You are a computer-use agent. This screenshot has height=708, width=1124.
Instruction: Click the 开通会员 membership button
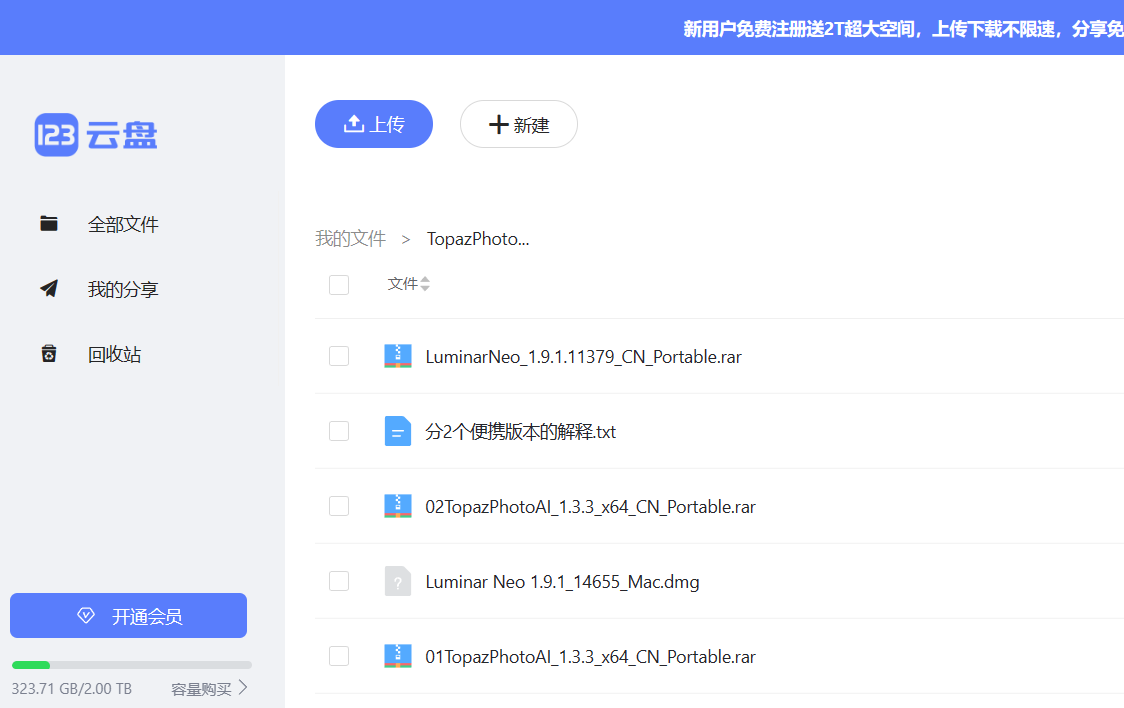tap(128, 616)
